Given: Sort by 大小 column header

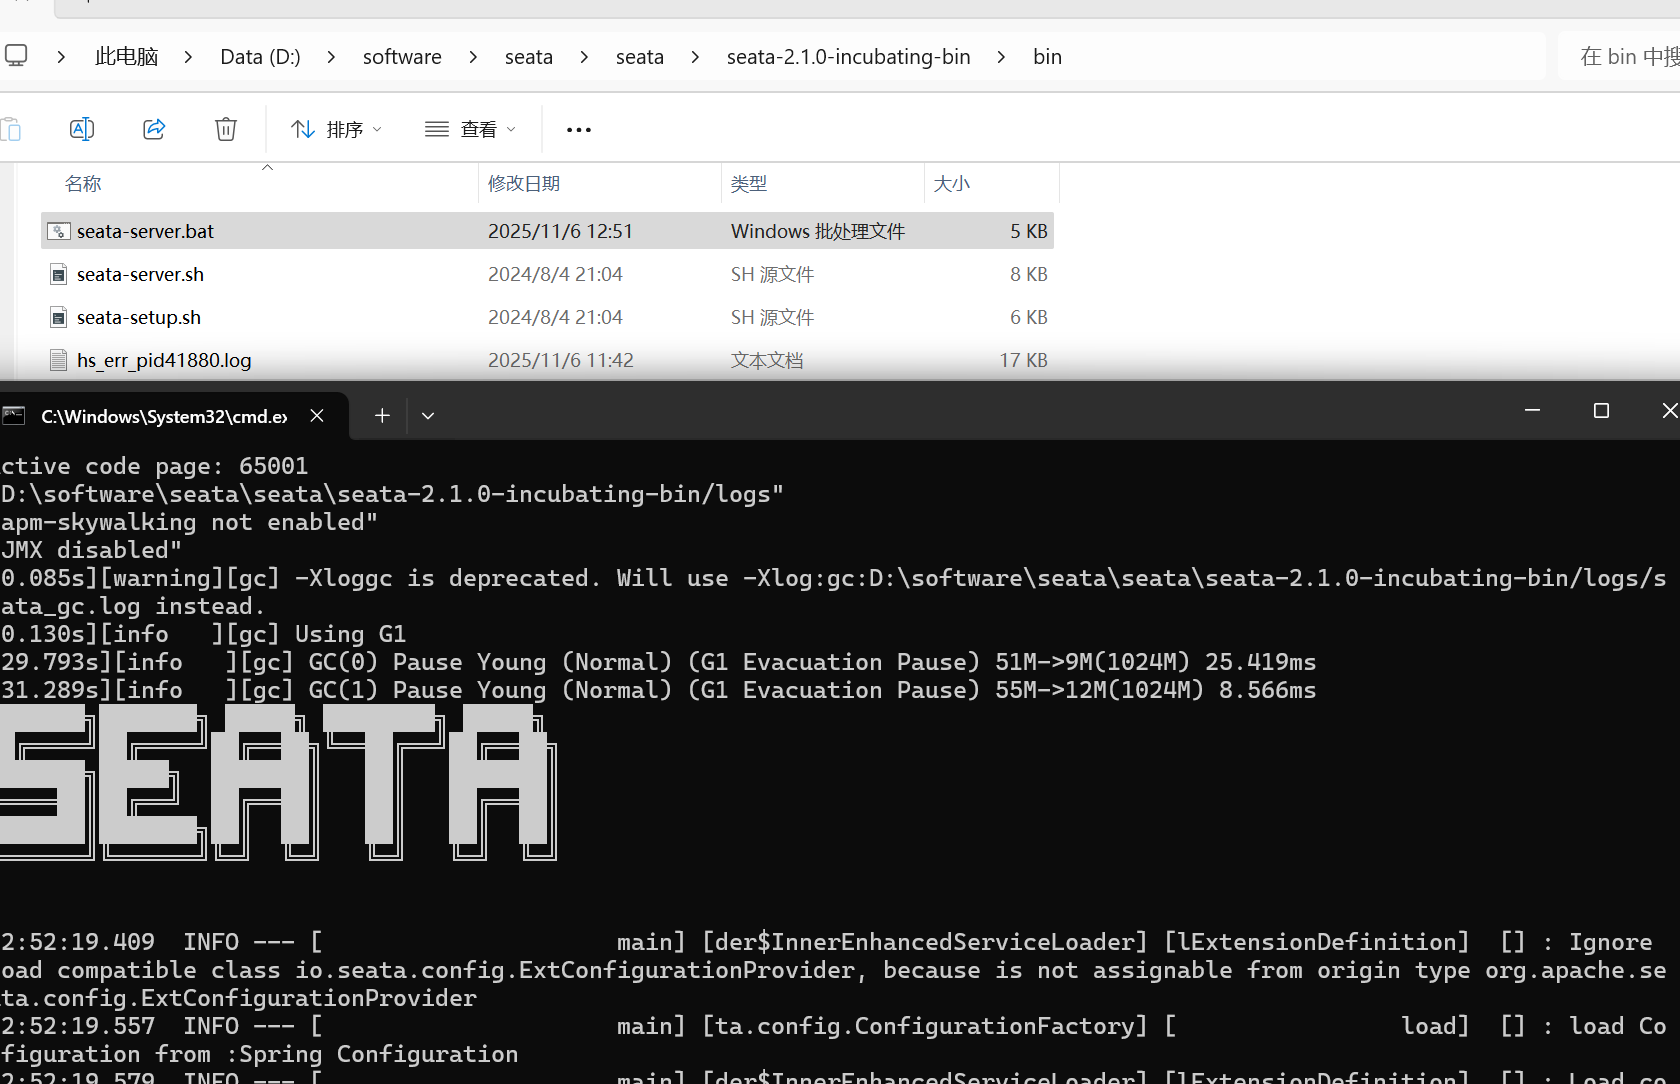Looking at the screenshot, I should (952, 184).
